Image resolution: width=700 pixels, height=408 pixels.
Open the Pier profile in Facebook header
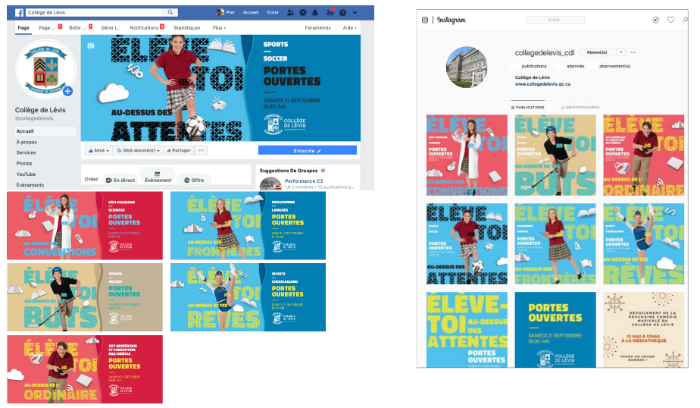(x=225, y=12)
